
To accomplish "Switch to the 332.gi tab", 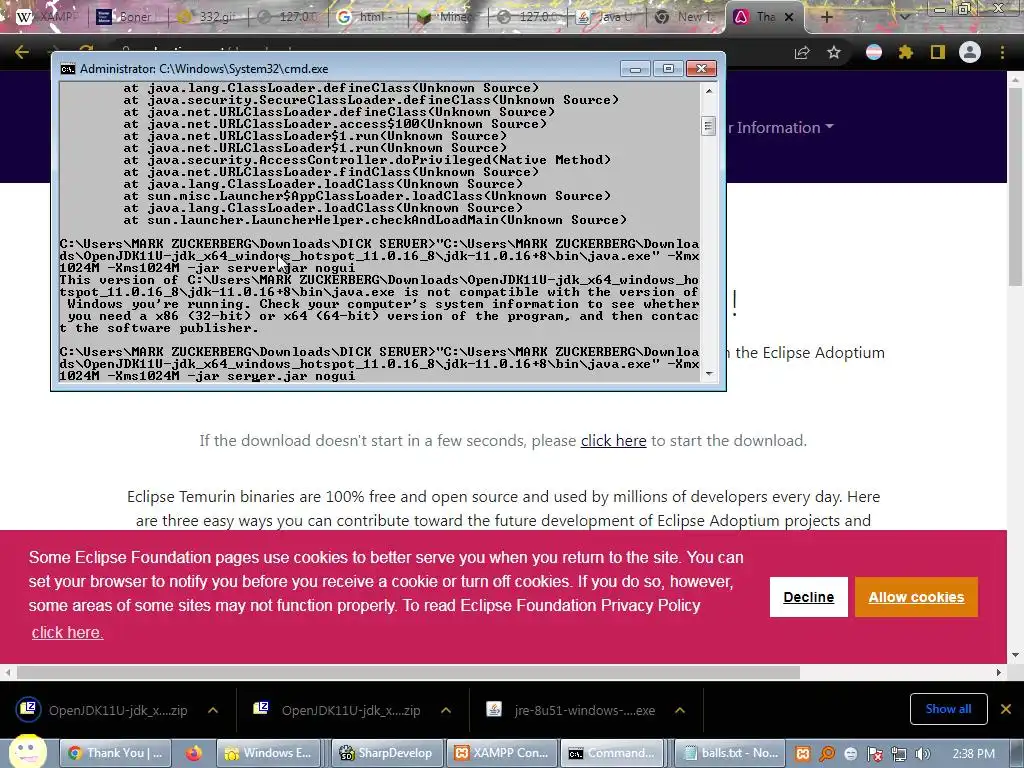I will point(206,17).
